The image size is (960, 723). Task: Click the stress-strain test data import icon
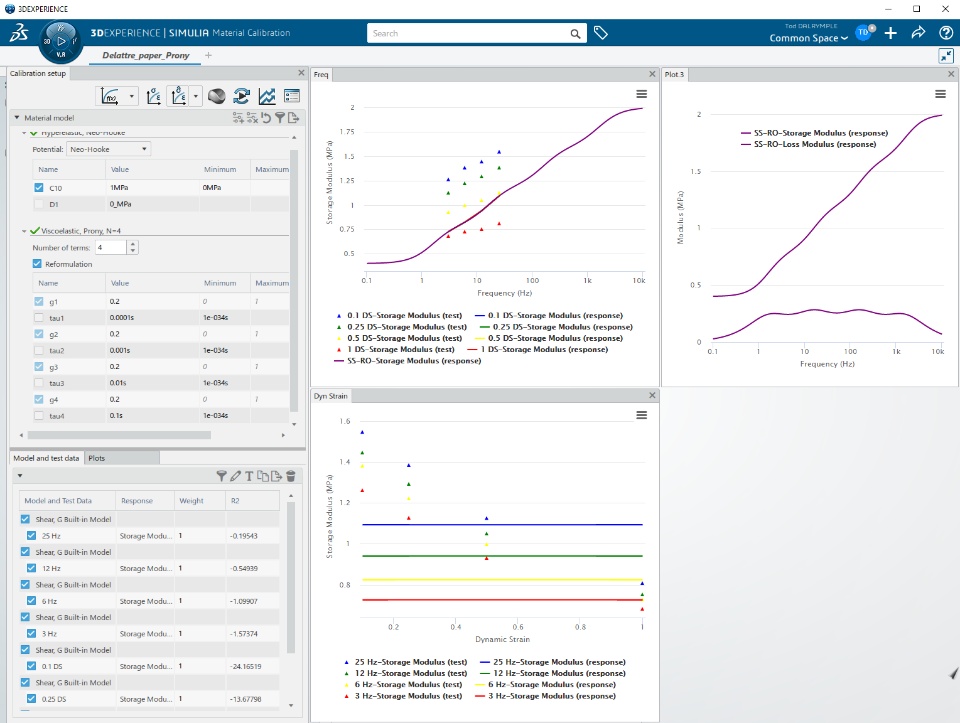pos(154,96)
